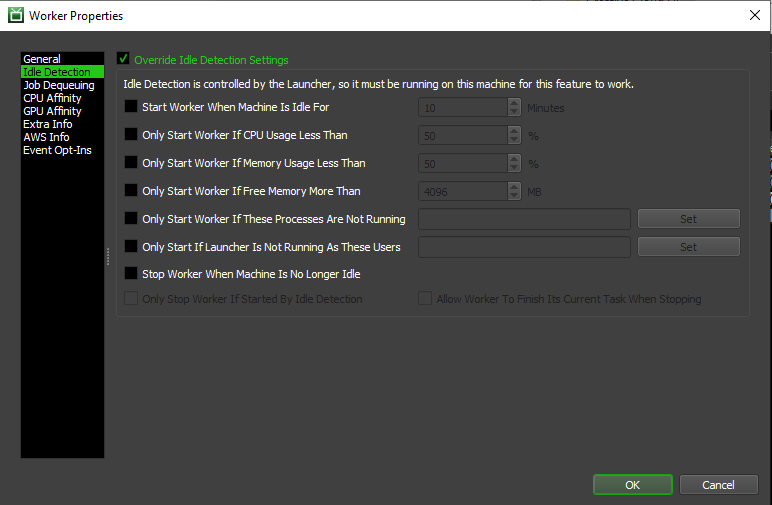Click the processes not running text field
This screenshot has height=505, width=772.
pos(523,219)
